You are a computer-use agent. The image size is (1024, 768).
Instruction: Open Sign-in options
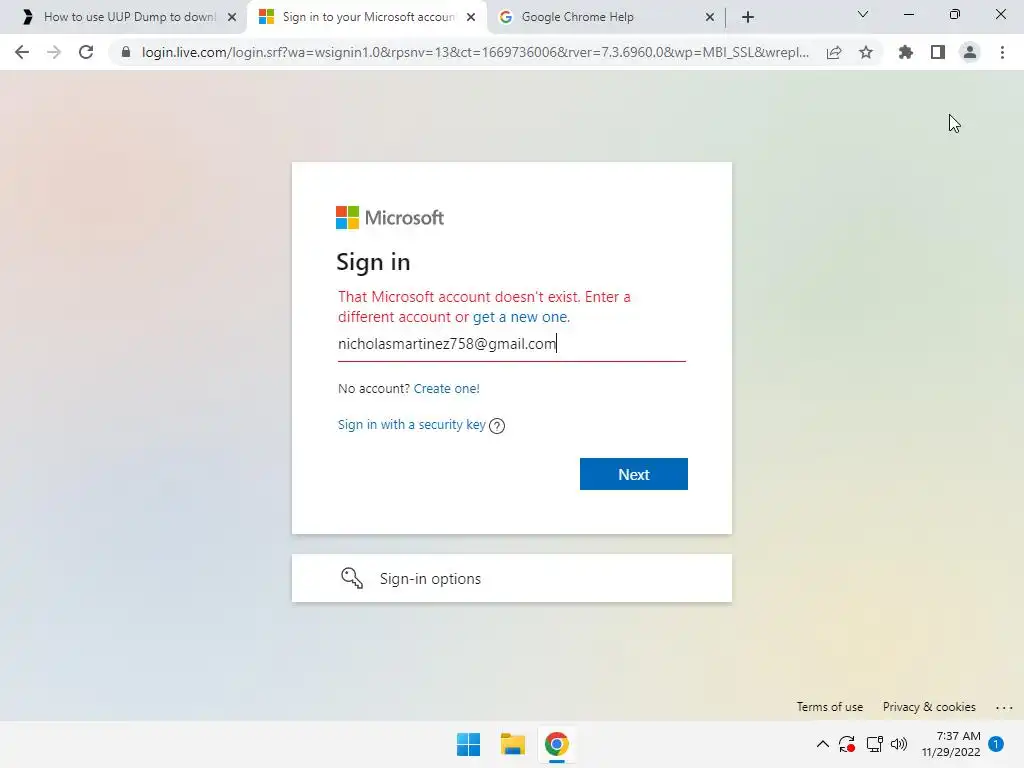coord(511,579)
